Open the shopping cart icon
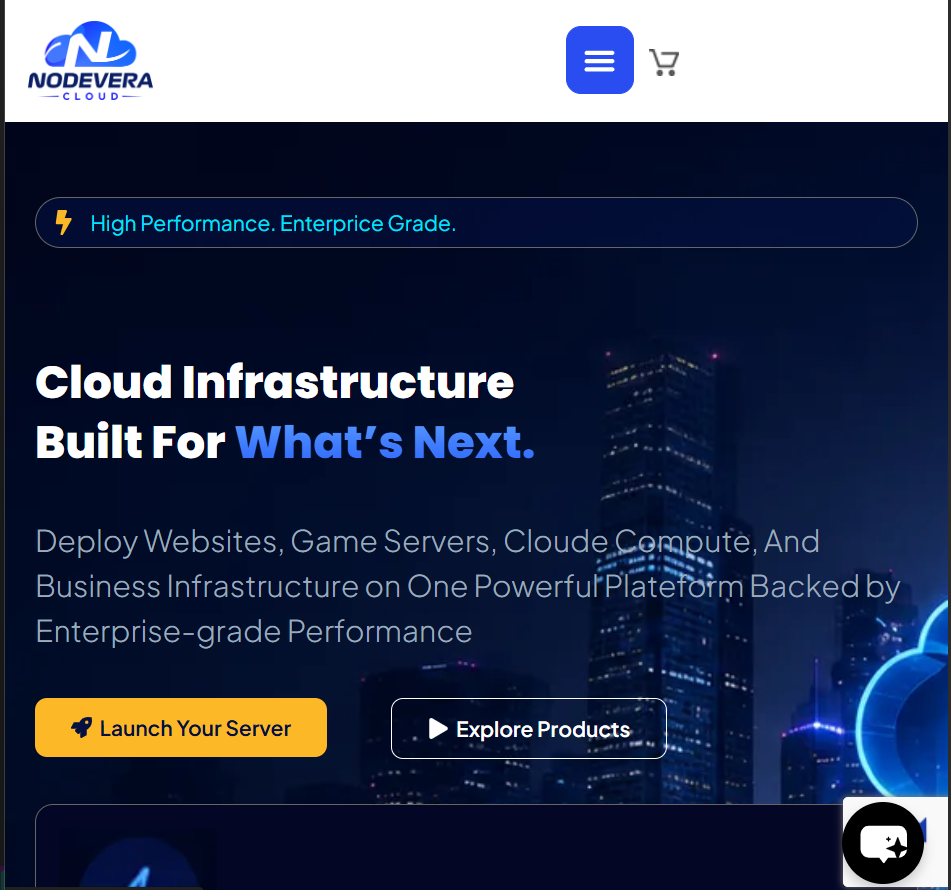This screenshot has height=890, width=951. pos(664,62)
